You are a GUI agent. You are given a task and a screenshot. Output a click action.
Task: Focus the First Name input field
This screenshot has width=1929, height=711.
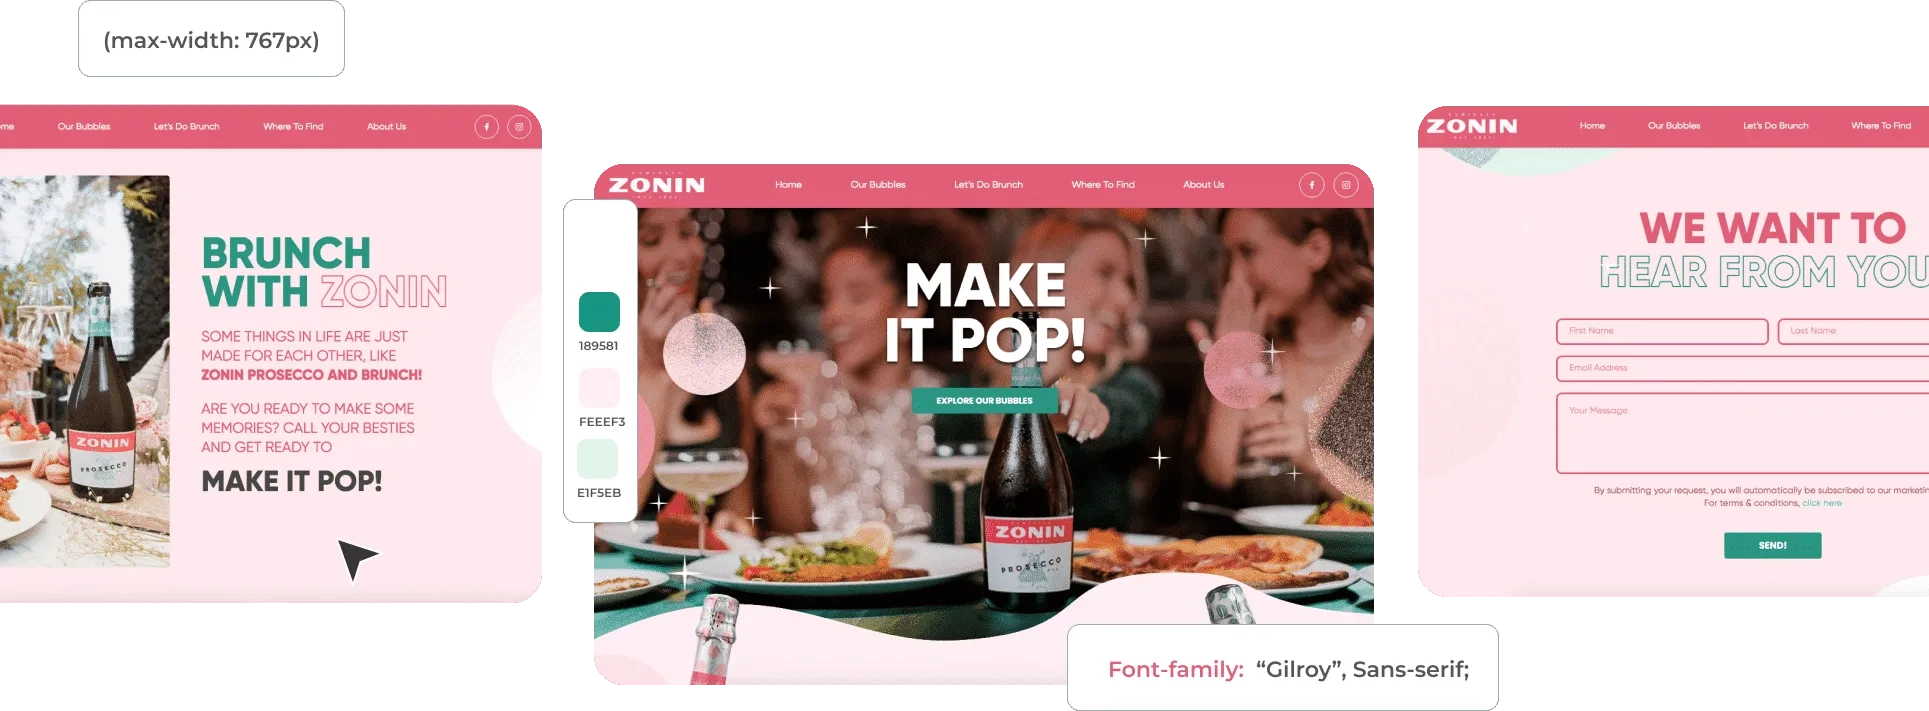coord(1662,331)
